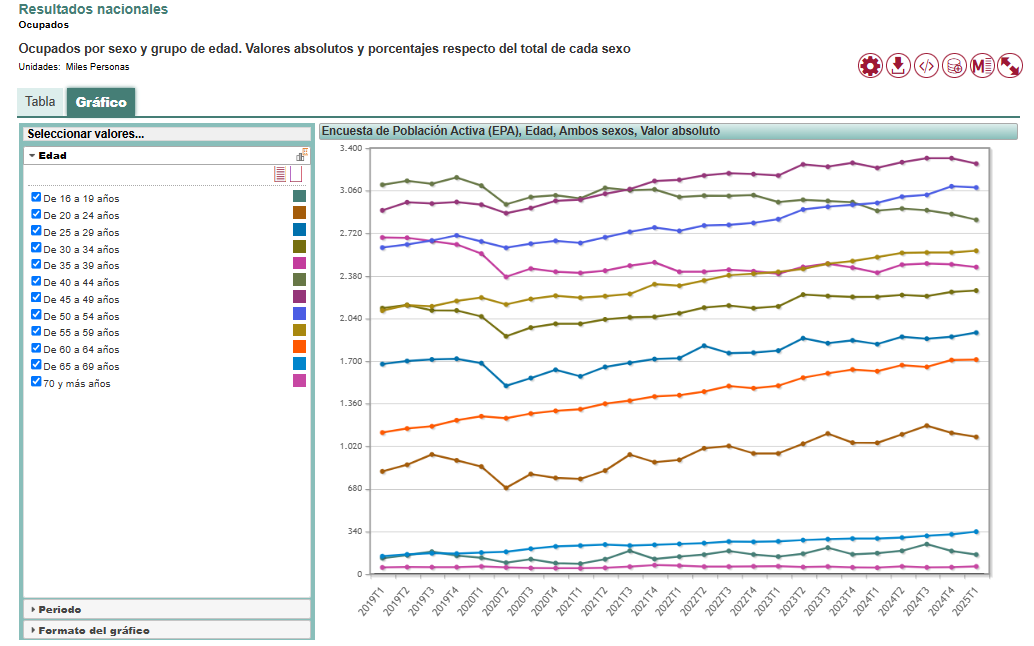Image resolution: width=1034 pixels, height=646 pixels.
Task: Click the Resultados nacionales heading link
Action: tap(93, 9)
